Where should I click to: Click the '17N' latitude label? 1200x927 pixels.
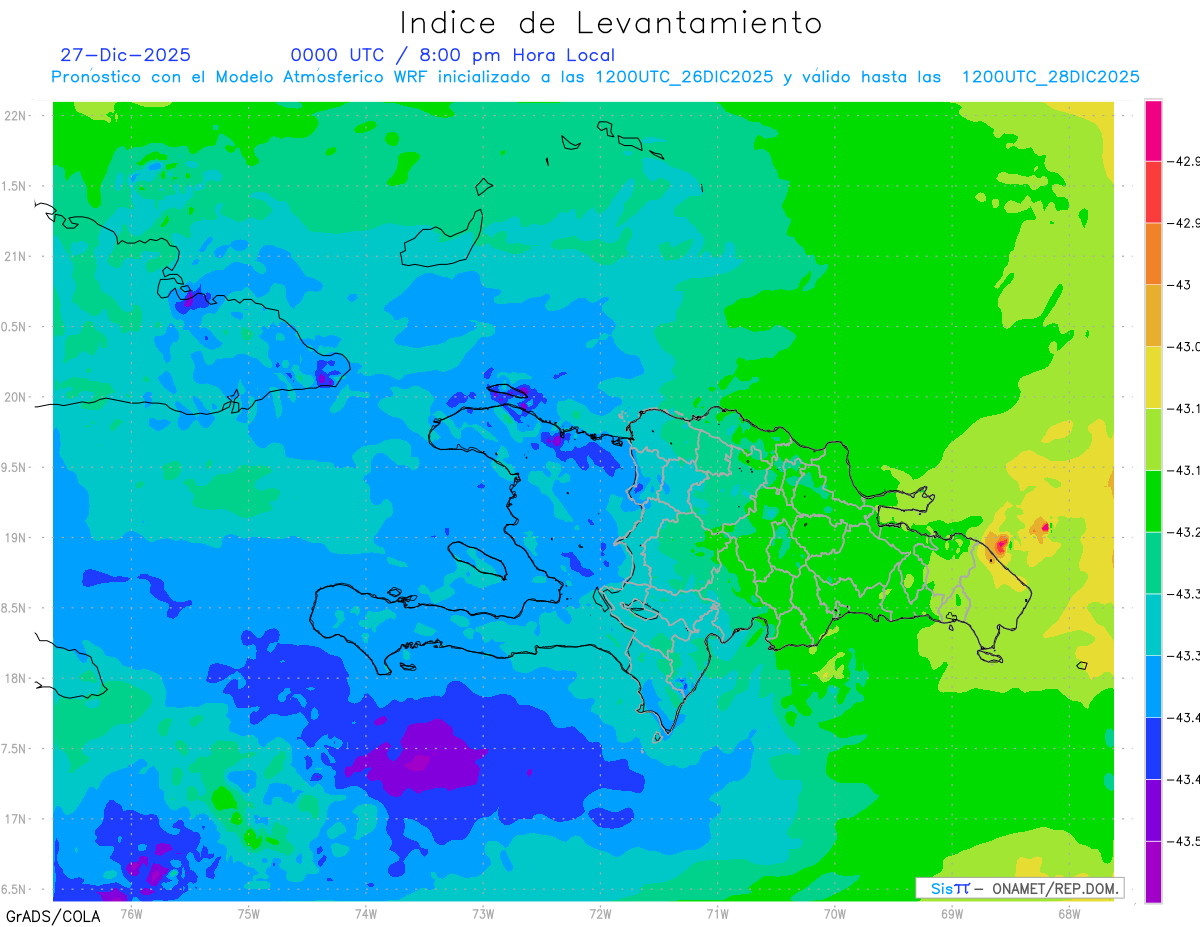coord(16,819)
